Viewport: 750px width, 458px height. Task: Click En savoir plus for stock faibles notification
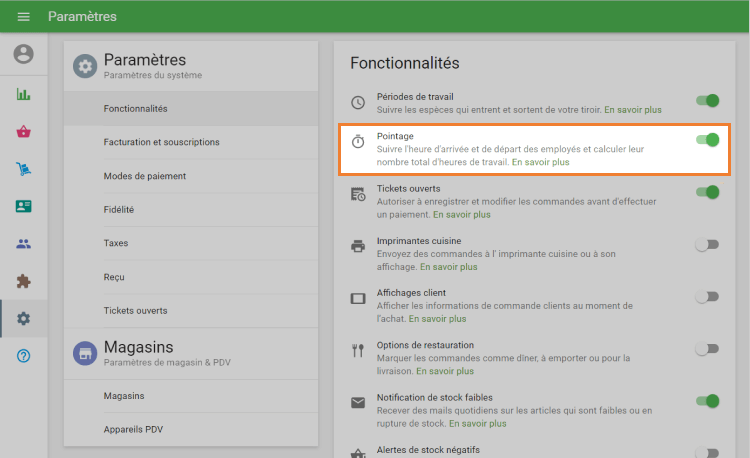pyautogui.click(x=477, y=424)
